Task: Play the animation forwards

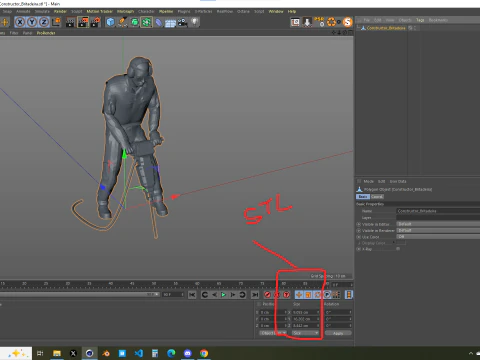Action: click(223, 295)
